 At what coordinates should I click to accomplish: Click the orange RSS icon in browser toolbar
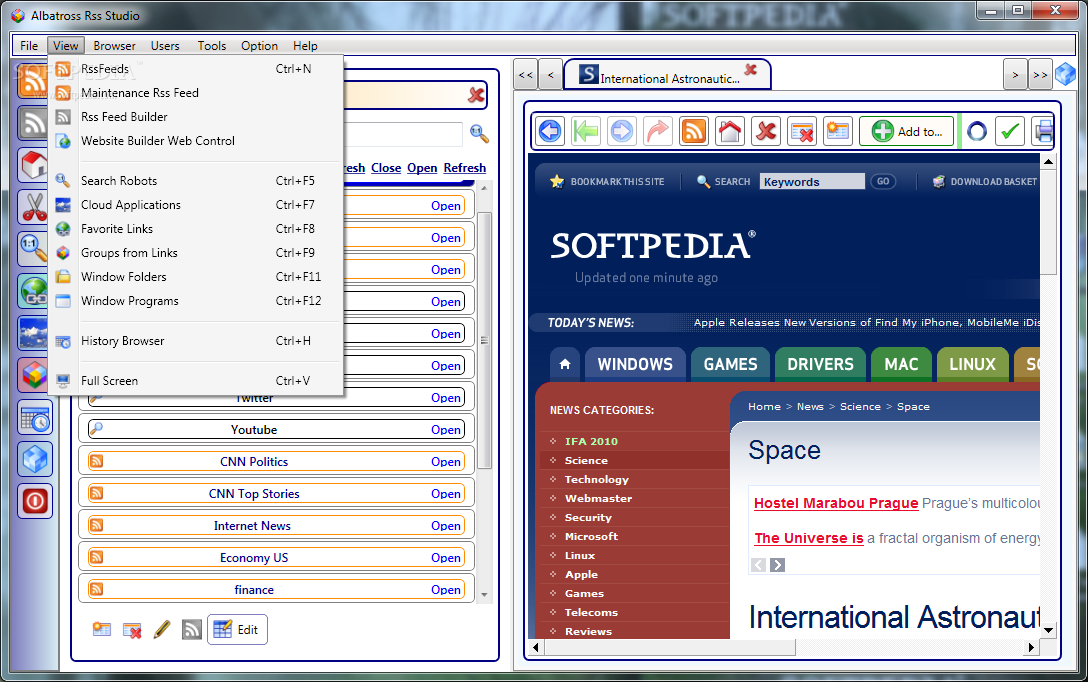click(x=693, y=131)
